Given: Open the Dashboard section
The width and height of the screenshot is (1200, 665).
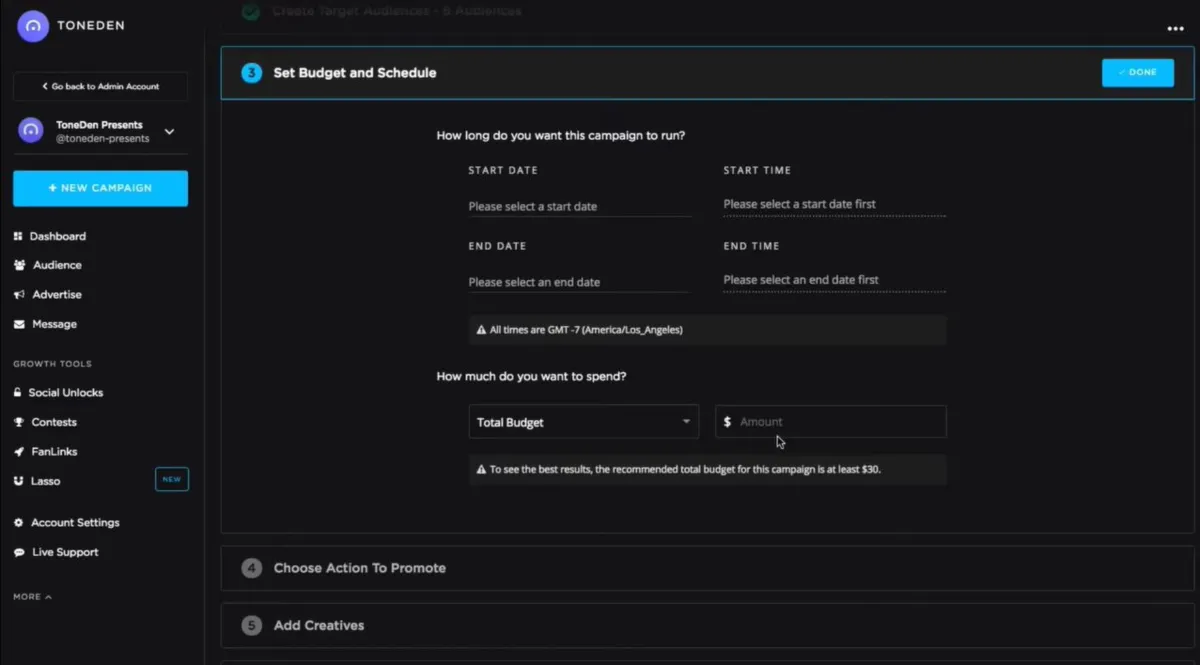Looking at the screenshot, I should click(x=57, y=236).
